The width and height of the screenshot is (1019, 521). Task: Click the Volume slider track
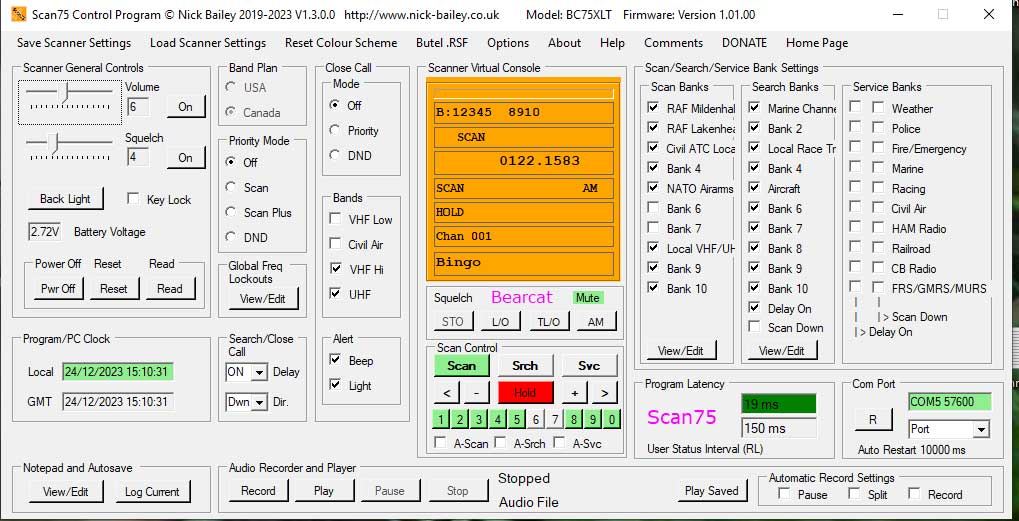tap(70, 91)
